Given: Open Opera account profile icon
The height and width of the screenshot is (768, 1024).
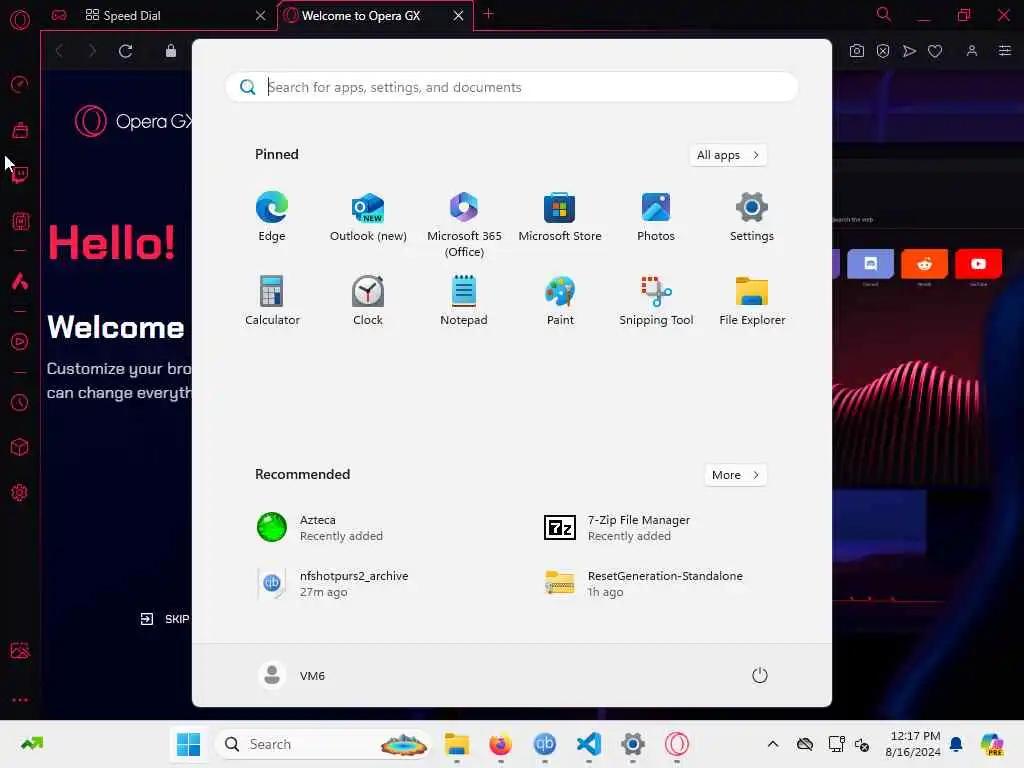Looking at the screenshot, I should (x=972, y=51).
